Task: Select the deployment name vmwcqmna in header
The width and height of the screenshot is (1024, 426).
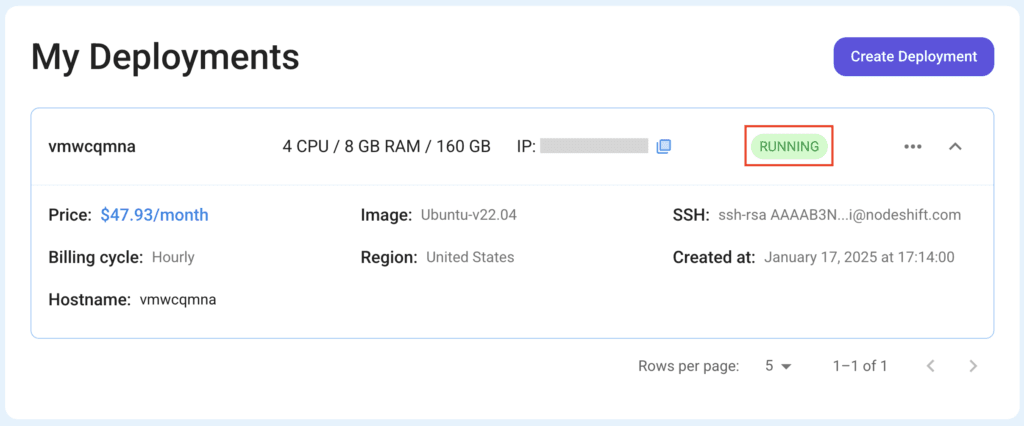Action: pyautogui.click(x=92, y=146)
